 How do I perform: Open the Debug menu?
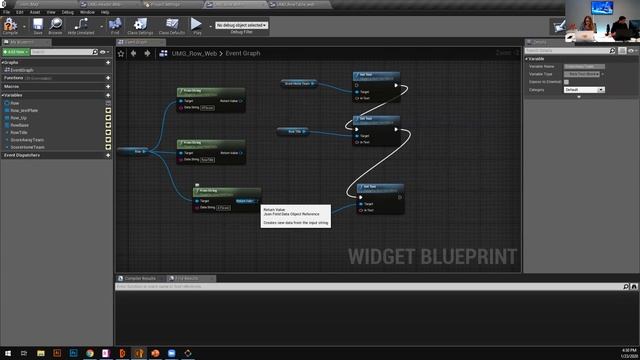point(67,12)
